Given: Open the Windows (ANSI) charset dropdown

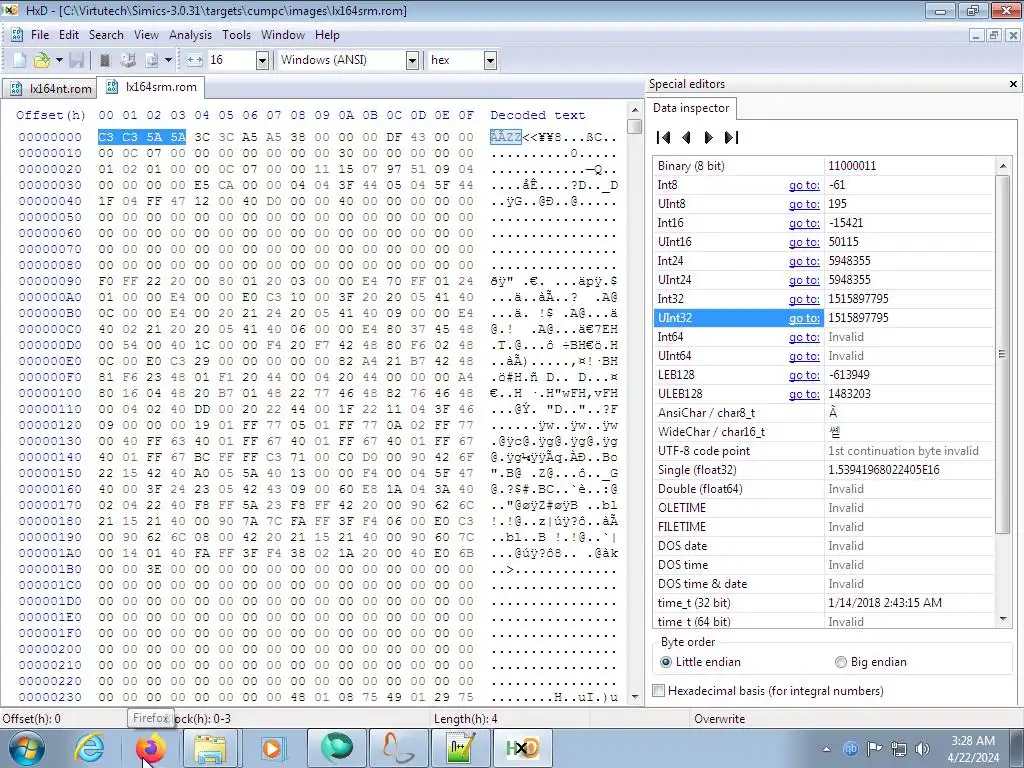Looking at the screenshot, I should click(412, 60).
